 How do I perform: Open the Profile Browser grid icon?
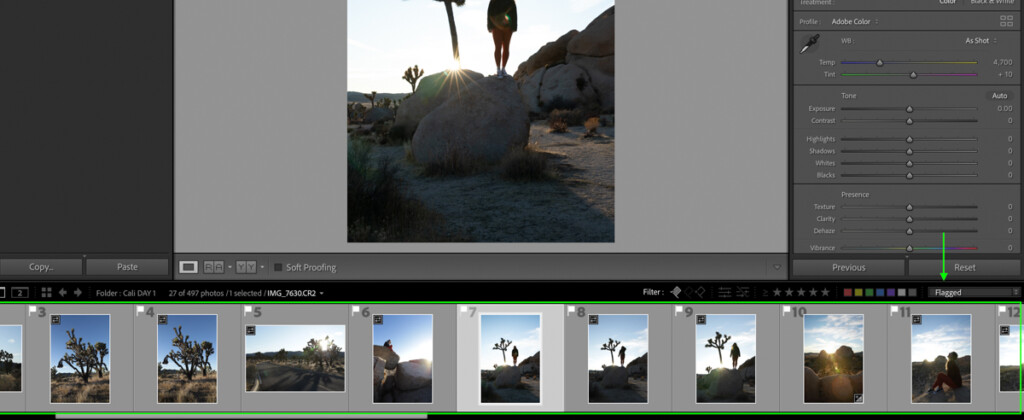pyautogui.click(x=1006, y=22)
